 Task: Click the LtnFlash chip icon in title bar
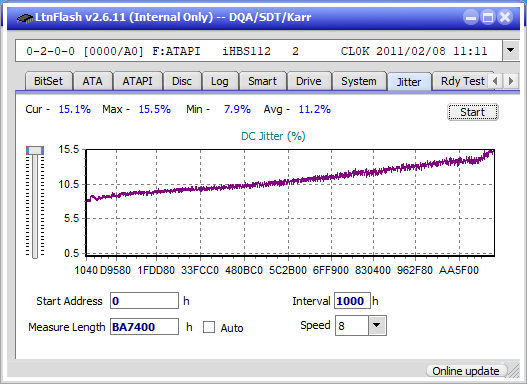[24, 17]
